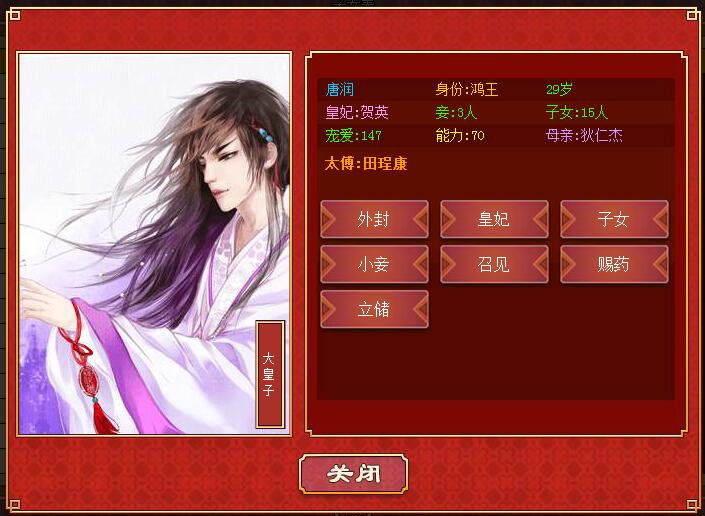Screen dimensions: 705x516
Task: Click the 子女:15人 label
Action: click(577, 112)
